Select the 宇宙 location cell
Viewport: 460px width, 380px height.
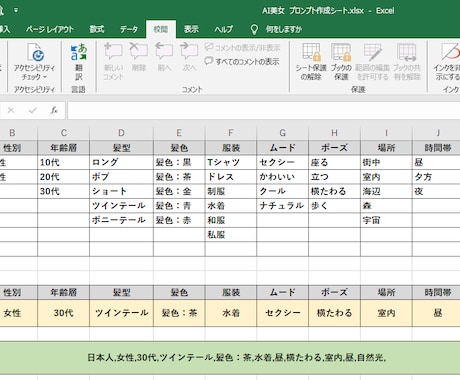(x=386, y=220)
